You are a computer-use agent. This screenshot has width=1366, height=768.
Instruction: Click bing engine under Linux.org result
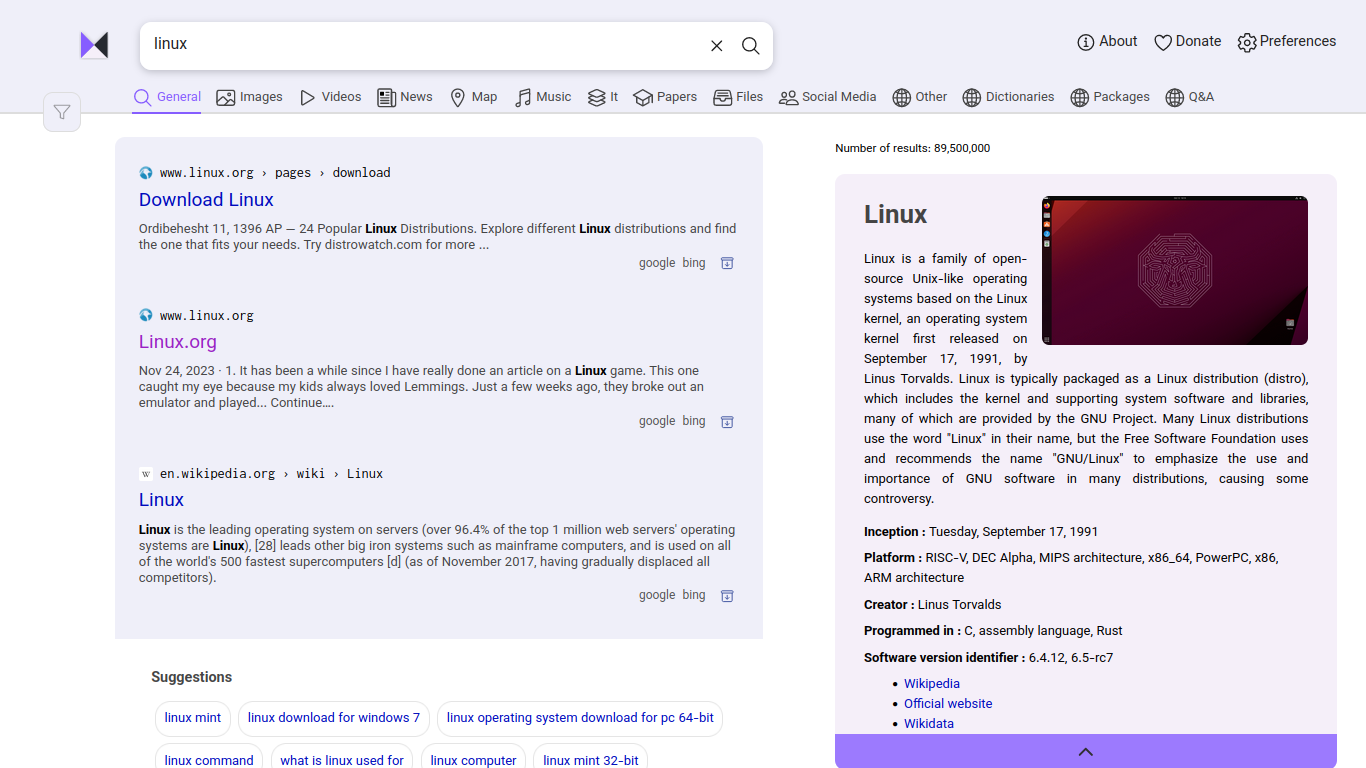pyautogui.click(x=694, y=421)
